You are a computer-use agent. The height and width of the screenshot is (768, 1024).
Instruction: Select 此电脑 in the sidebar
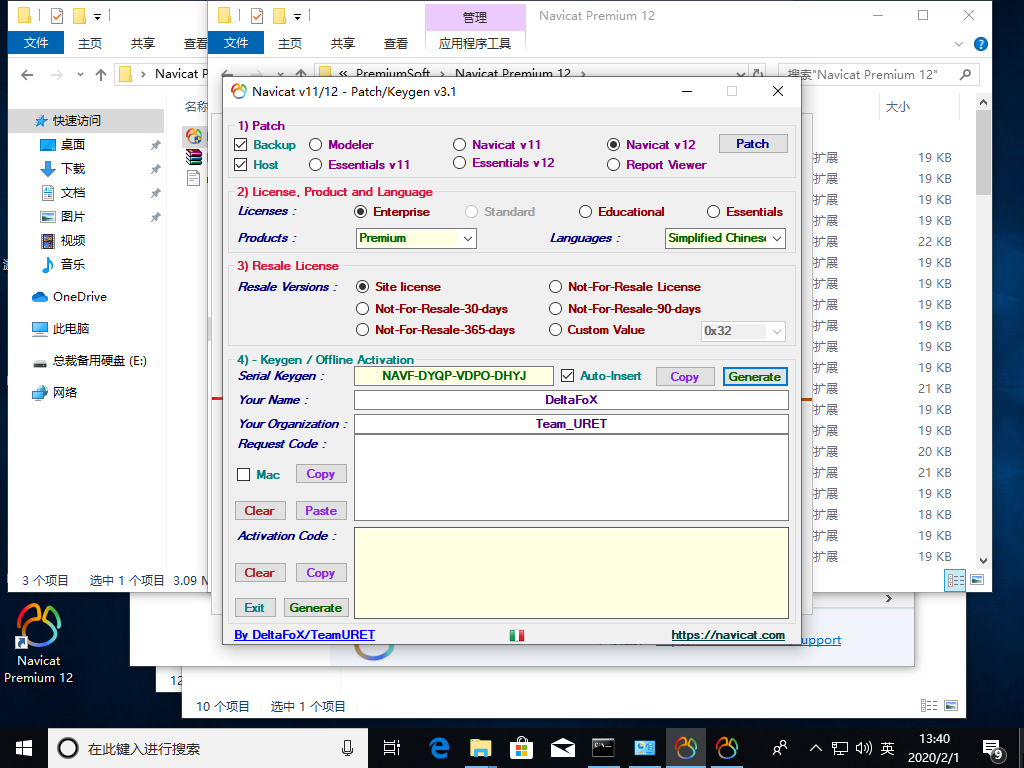click(x=71, y=328)
